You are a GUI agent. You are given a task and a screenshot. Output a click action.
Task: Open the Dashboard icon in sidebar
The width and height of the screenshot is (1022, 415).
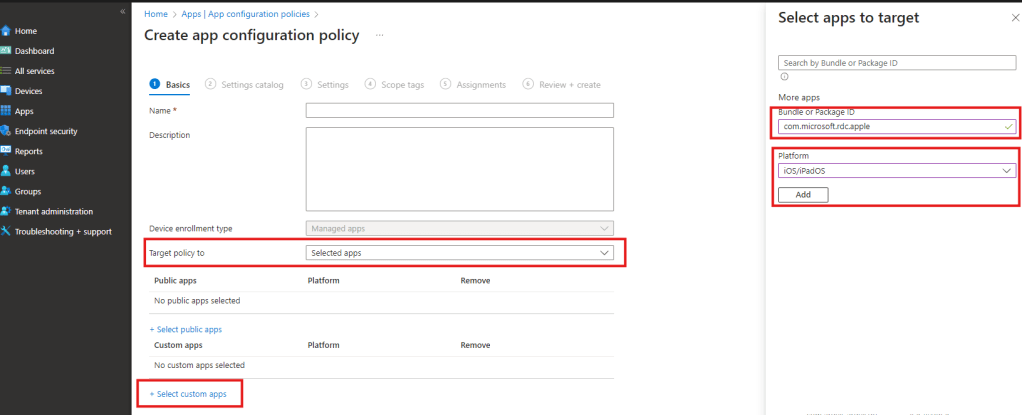[6, 51]
